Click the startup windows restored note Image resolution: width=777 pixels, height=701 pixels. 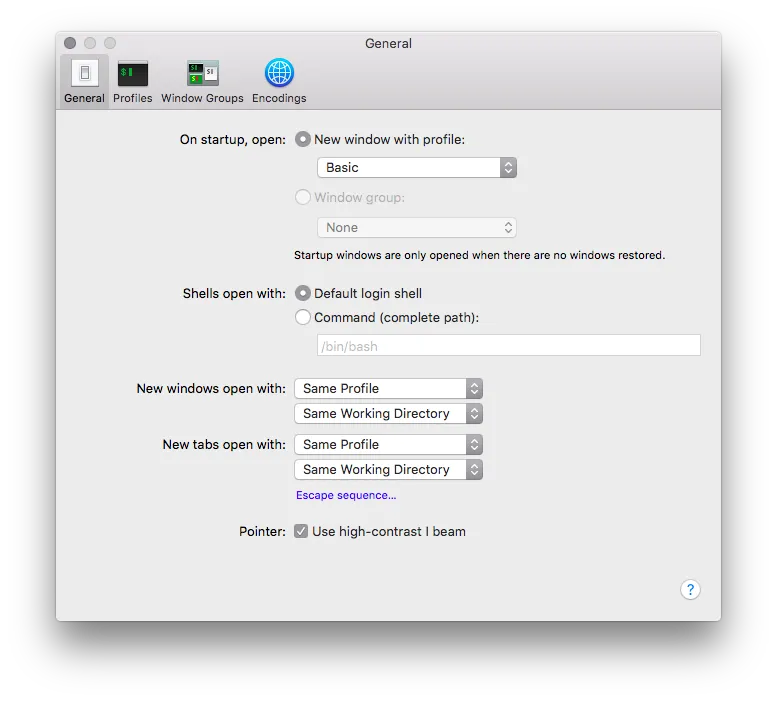tap(479, 255)
